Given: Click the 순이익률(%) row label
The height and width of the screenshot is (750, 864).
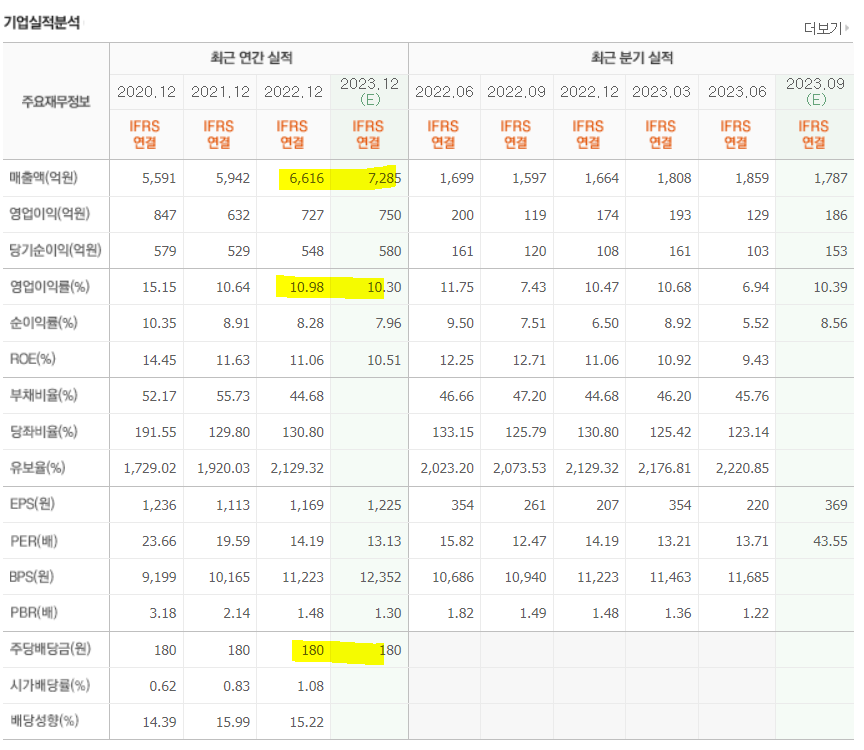Looking at the screenshot, I should pyautogui.click(x=44, y=323).
